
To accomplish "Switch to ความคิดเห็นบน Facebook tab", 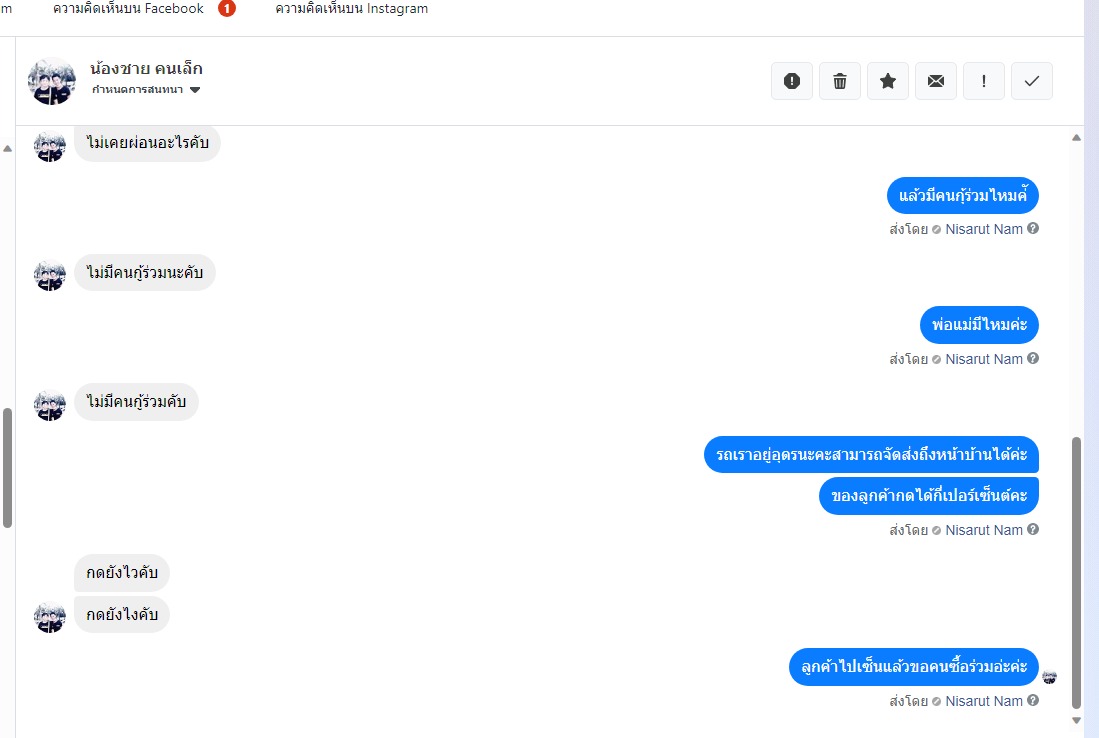I will pyautogui.click(x=128, y=8).
